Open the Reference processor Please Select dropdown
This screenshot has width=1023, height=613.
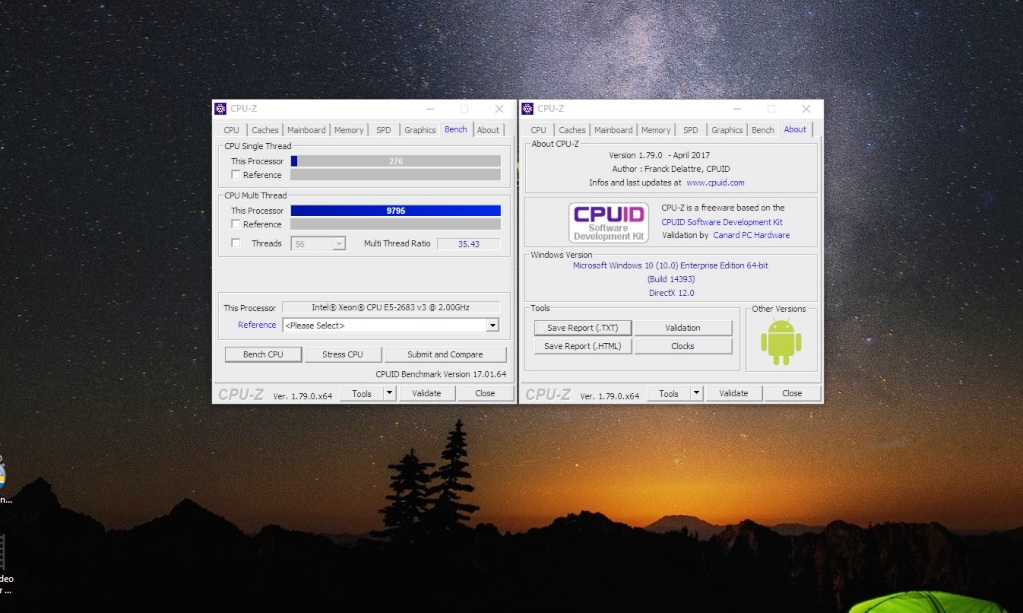(x=391, y=325)
